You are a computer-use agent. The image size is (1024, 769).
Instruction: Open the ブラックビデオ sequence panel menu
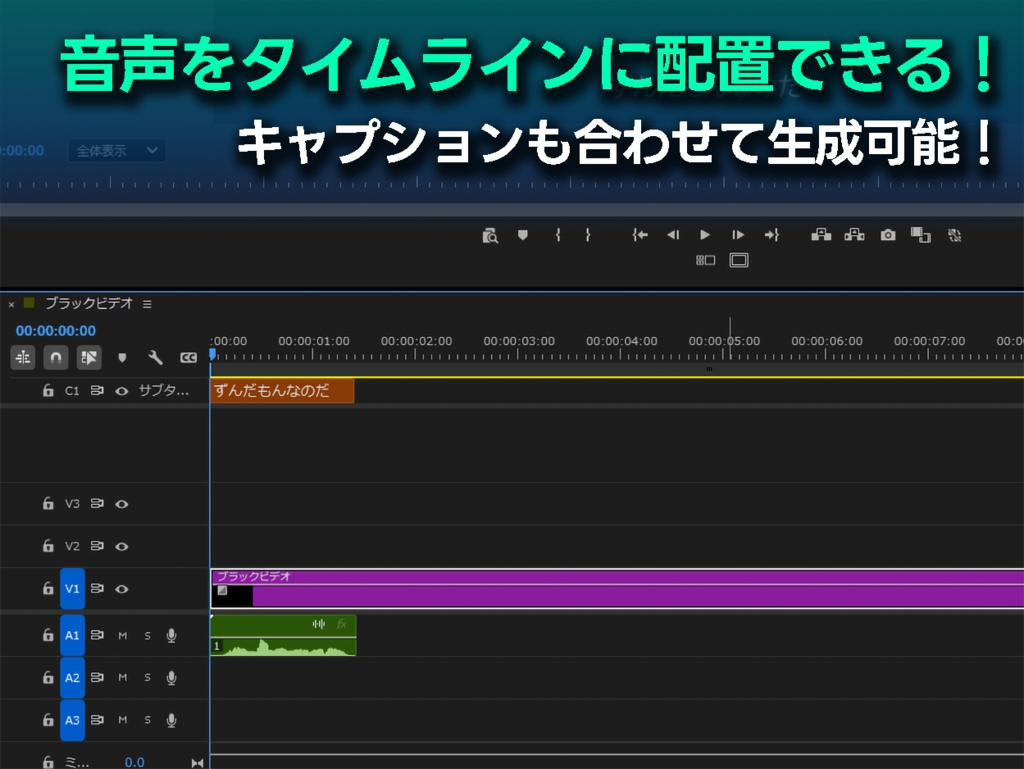pos(147,304)
